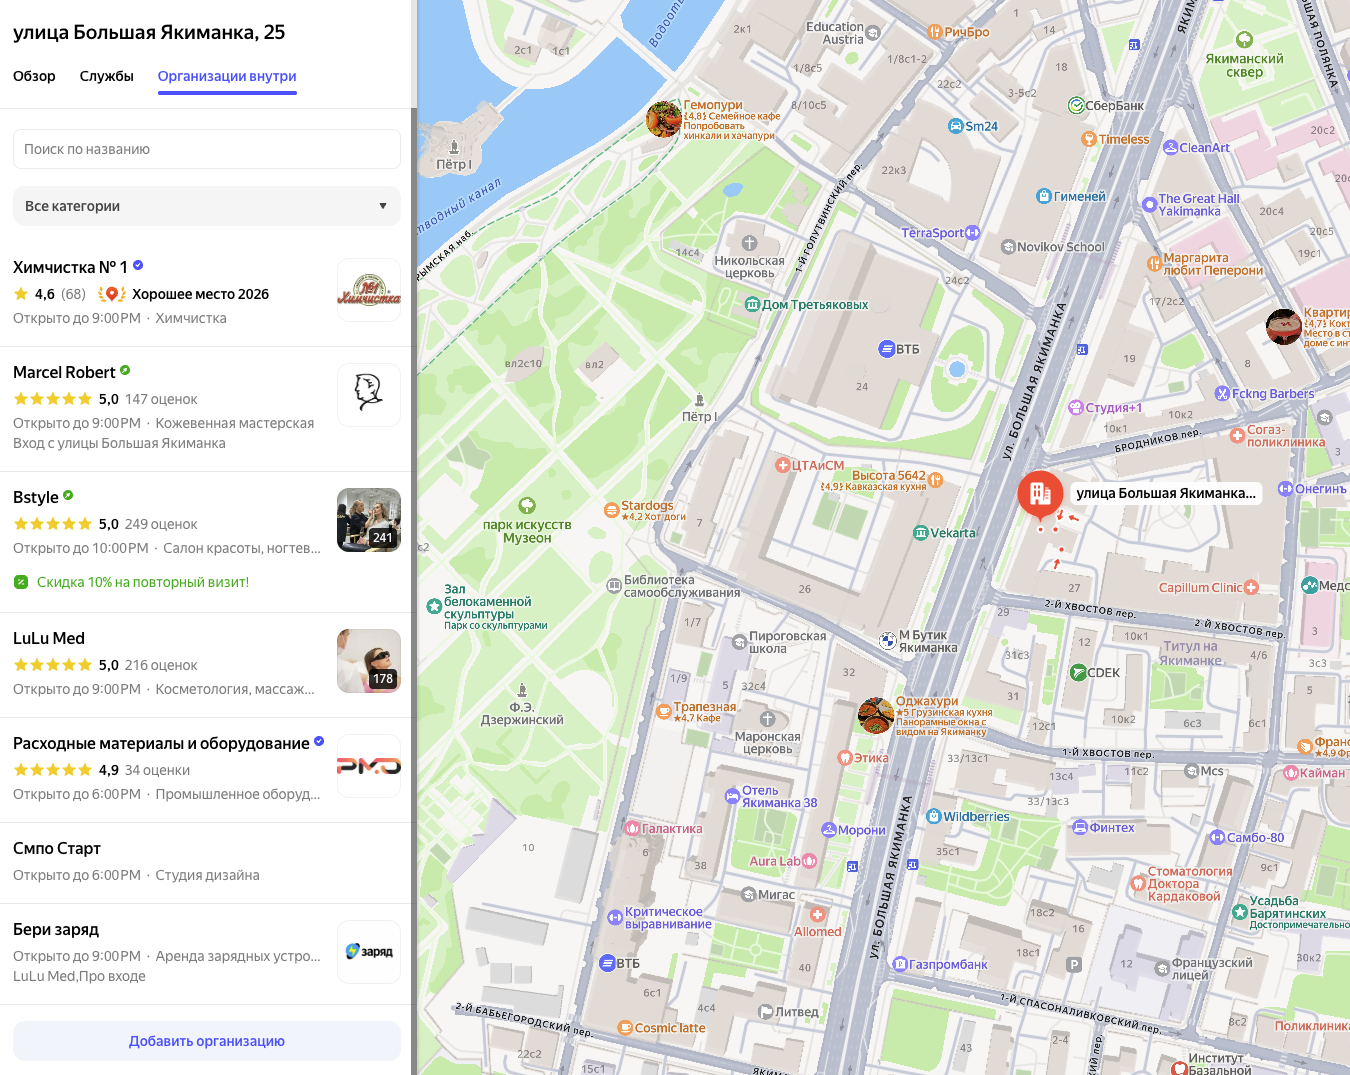Click the CDEK green map icon
The image size is (1350, 1075).
click(x=1078, y=673)
